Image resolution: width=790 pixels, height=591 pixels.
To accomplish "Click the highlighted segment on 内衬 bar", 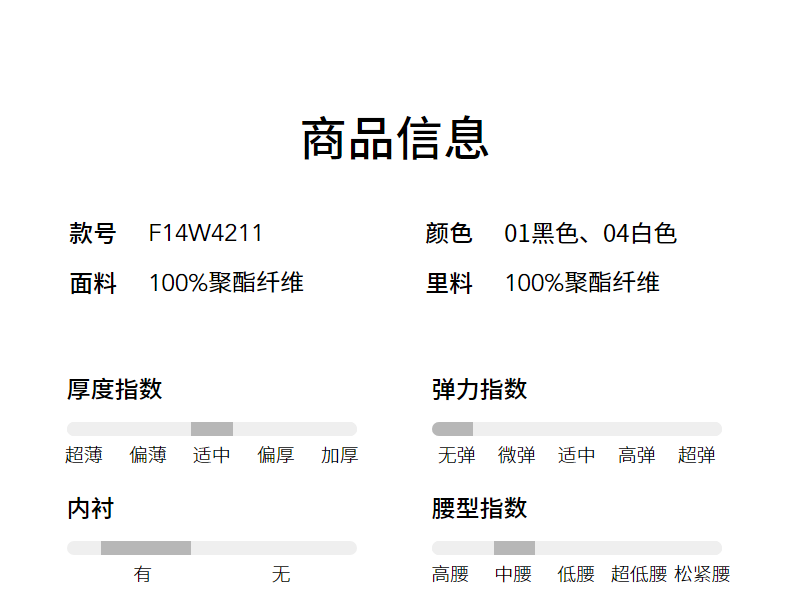I will coord(146,548).
